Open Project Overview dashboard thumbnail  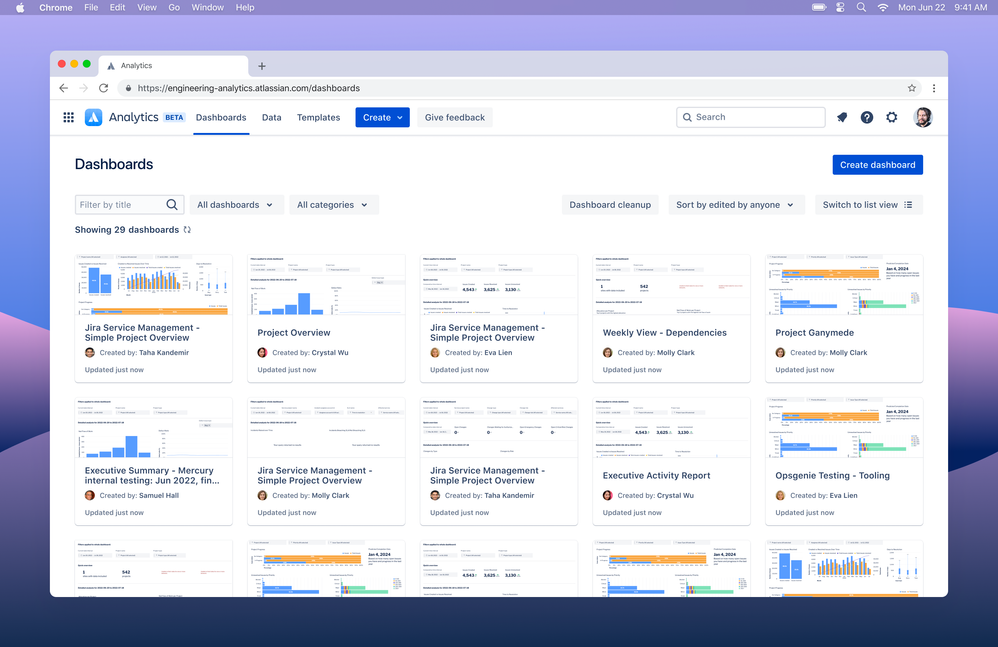(326, 285)
